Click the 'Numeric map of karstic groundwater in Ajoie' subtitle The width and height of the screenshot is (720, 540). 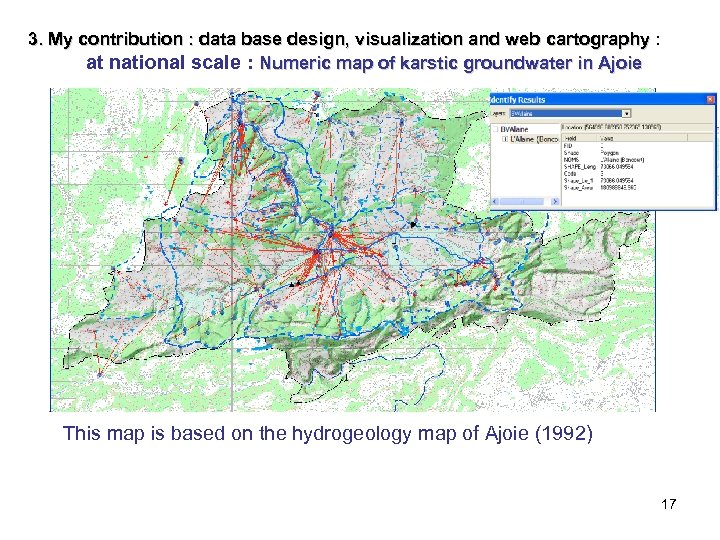[450, 63]
